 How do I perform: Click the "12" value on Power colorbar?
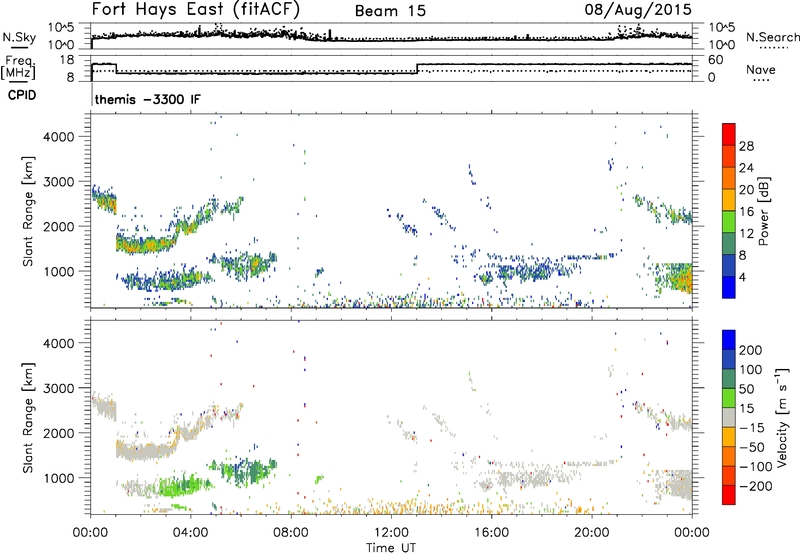click(x=746, y=234)
